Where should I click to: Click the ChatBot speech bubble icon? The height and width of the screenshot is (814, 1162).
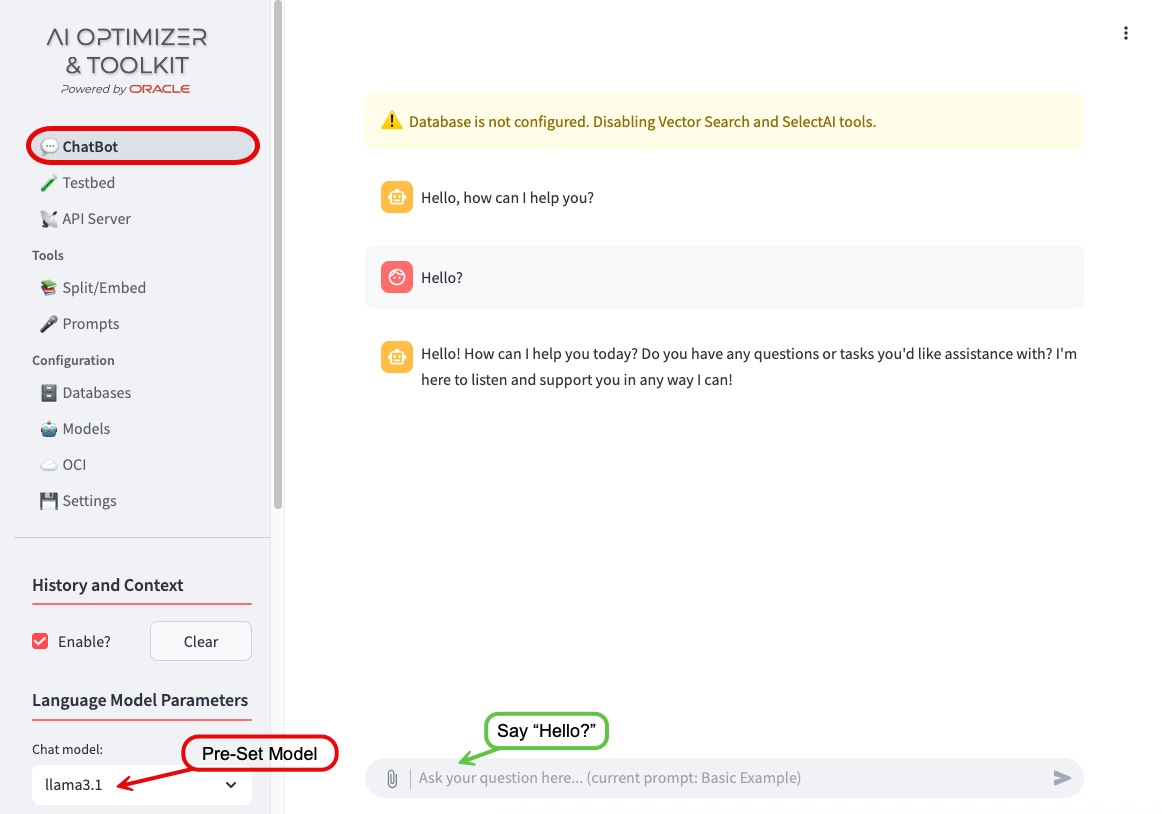click(x=49, y=146)
